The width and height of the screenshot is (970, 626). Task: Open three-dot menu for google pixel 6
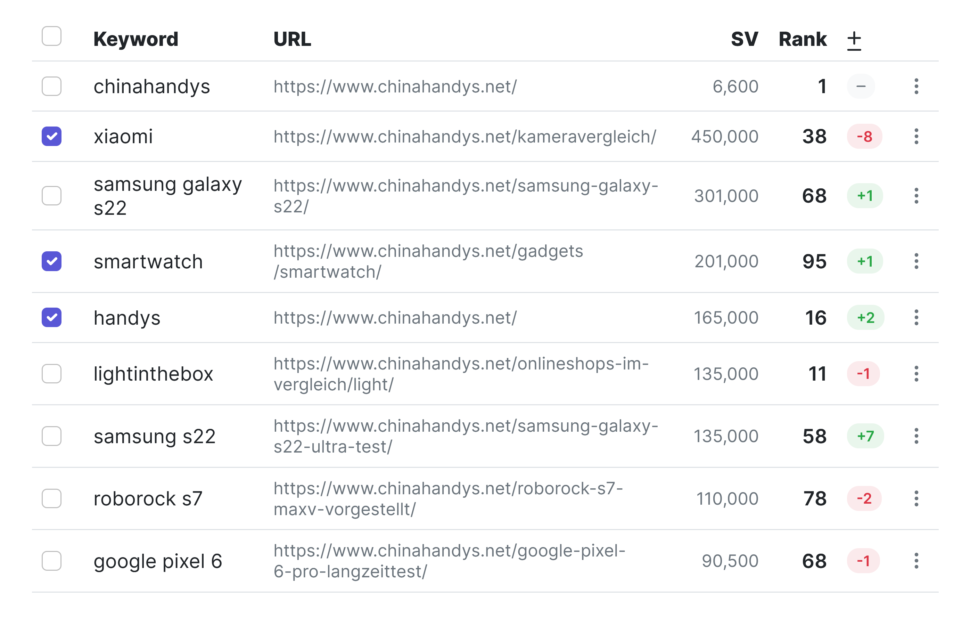[x=916, y=561]
